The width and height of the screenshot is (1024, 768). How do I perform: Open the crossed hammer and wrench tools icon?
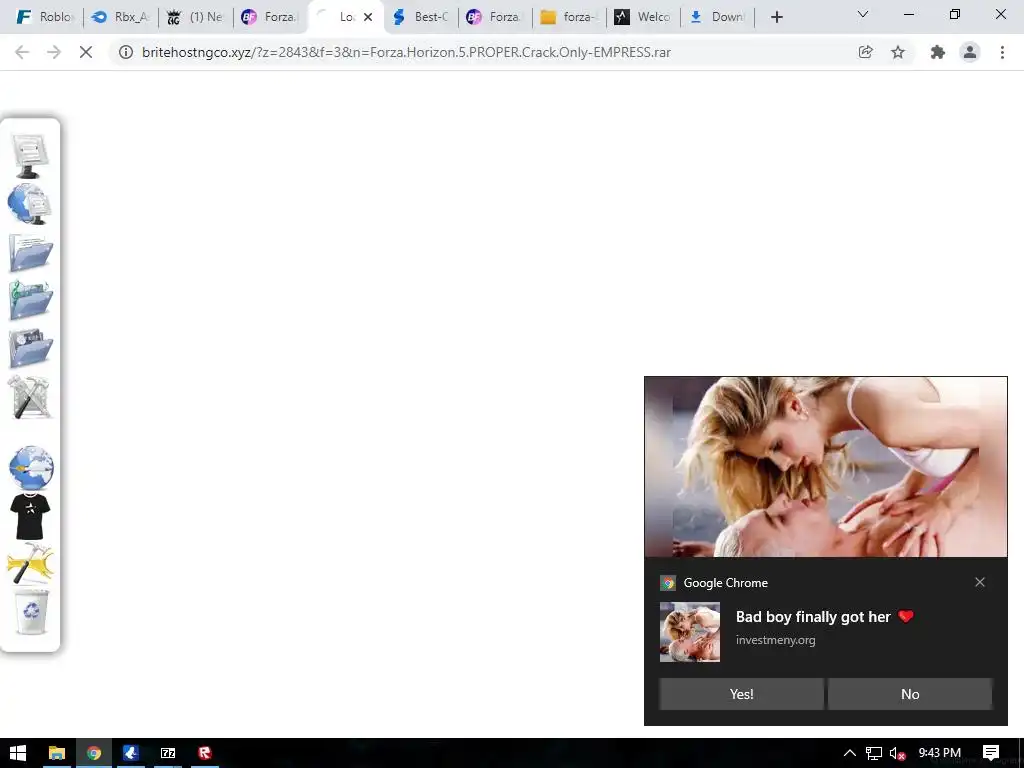[30, 396]
